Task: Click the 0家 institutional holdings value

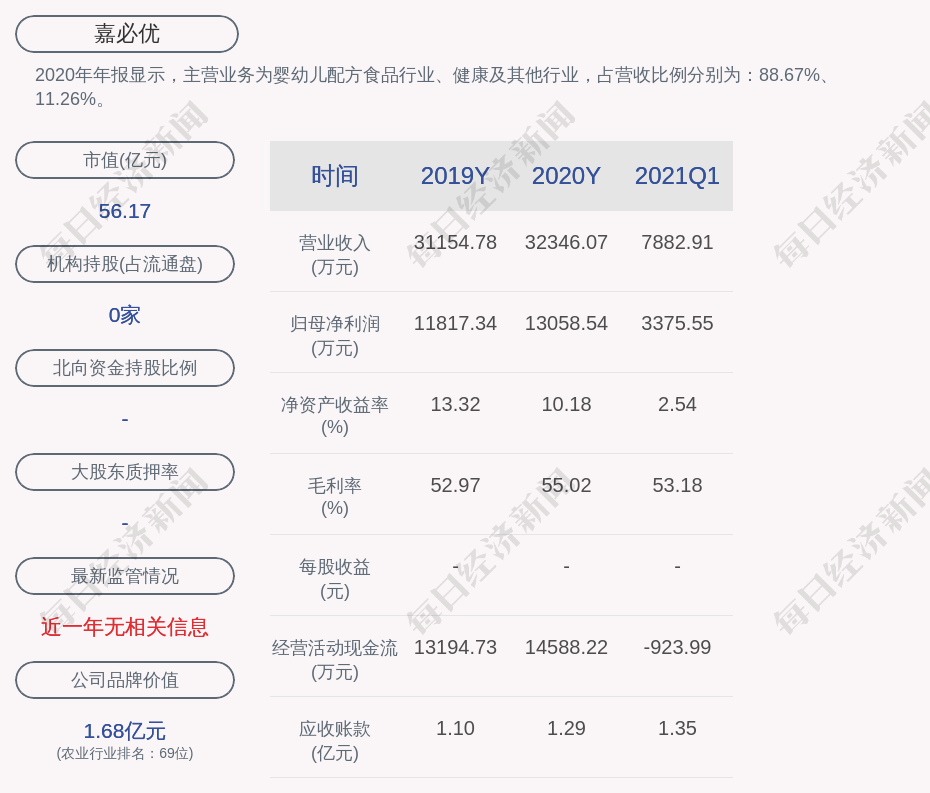Action: pos(125,315)
